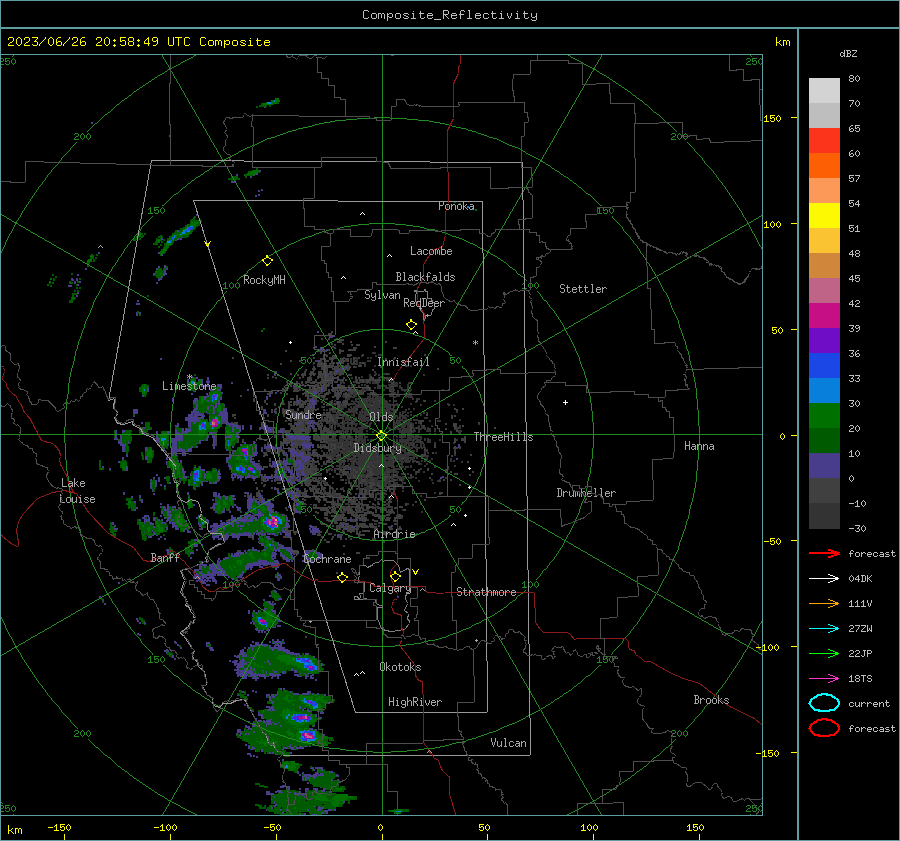Click the magenta 18TS arrow in legend
This screenshot has height=841, width=900.
(824, 679)
